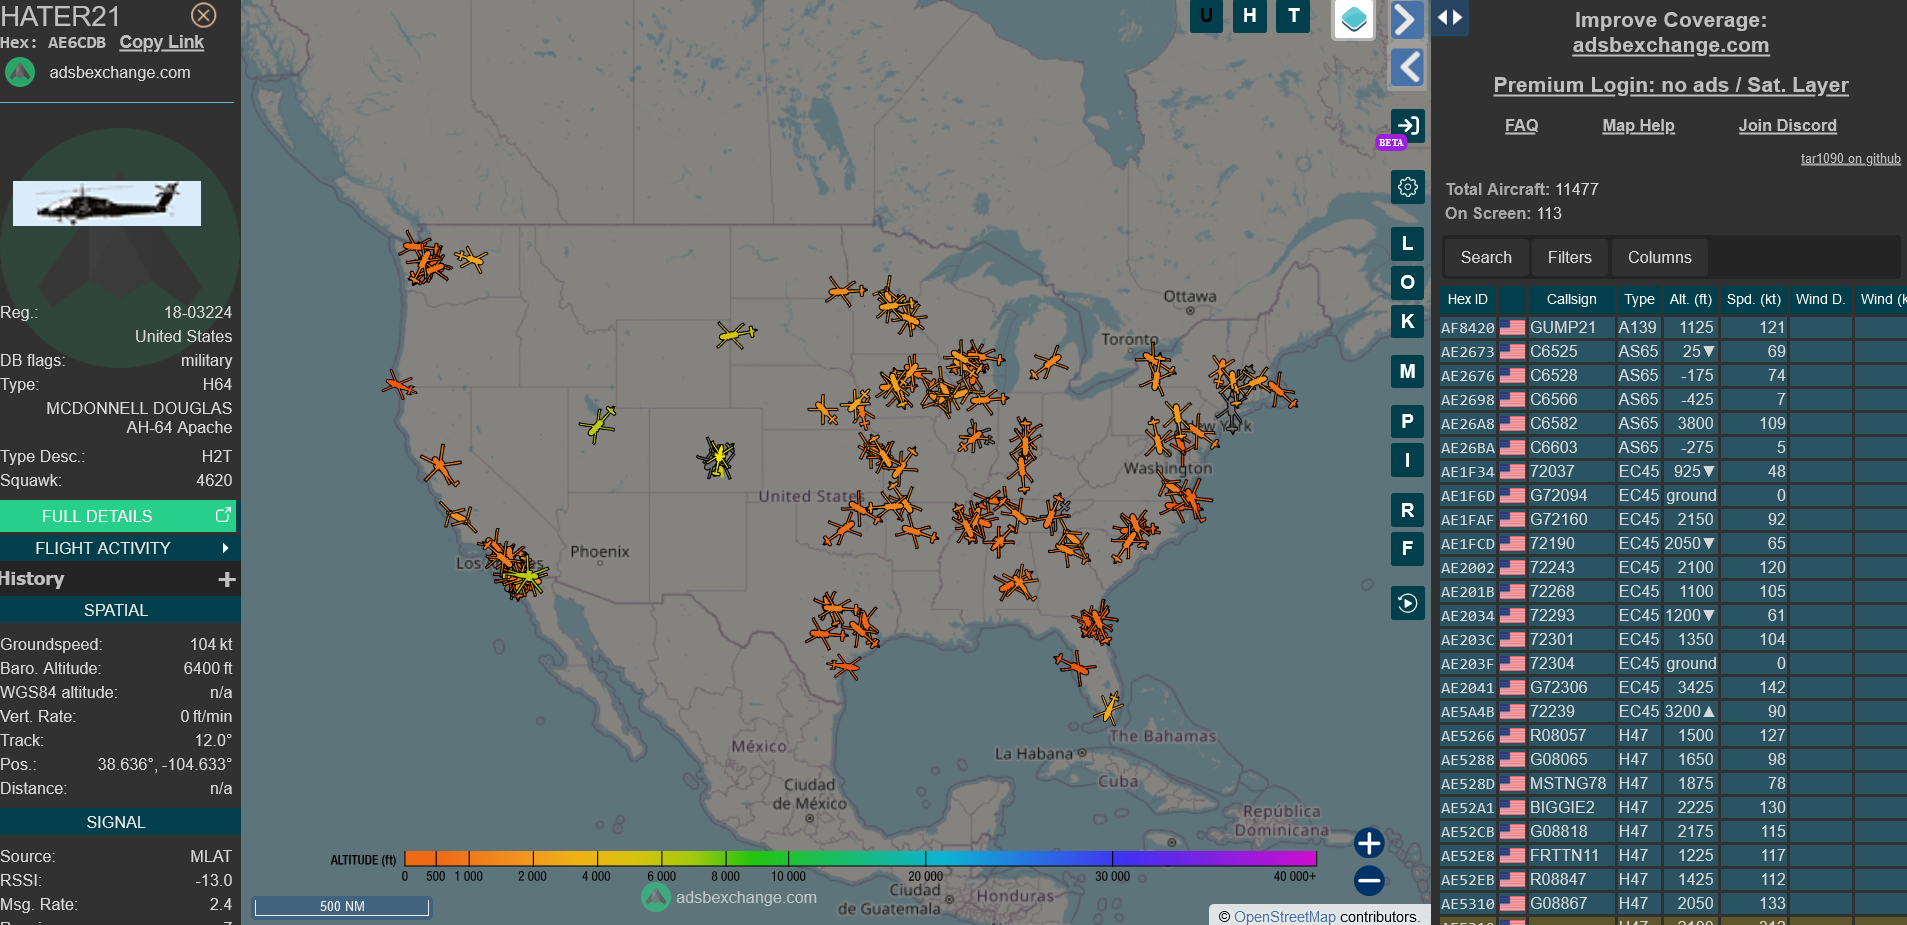This screenshot has height=925, width=1907.
Task: Switch to the Search tab
Action: pyautogui.click(x=1485, y=257)
